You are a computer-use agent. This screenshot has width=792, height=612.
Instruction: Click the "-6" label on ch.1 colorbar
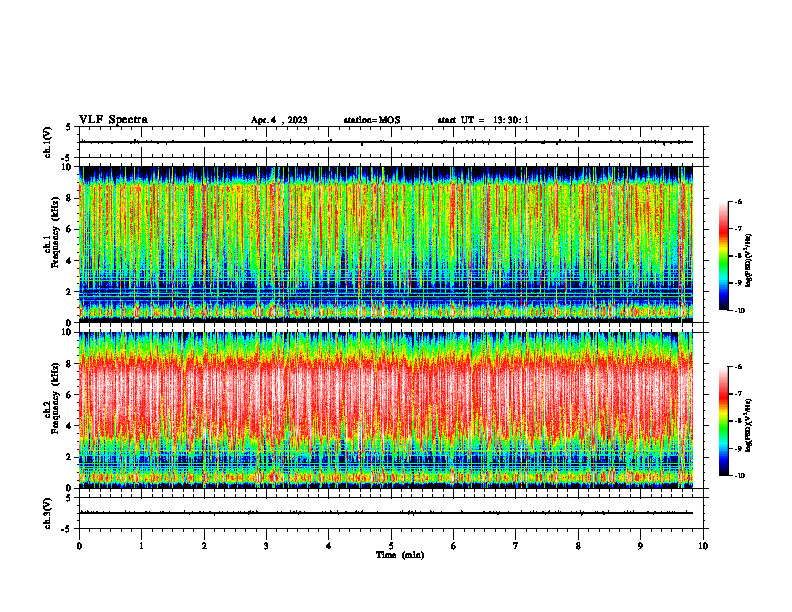point(739,202)
